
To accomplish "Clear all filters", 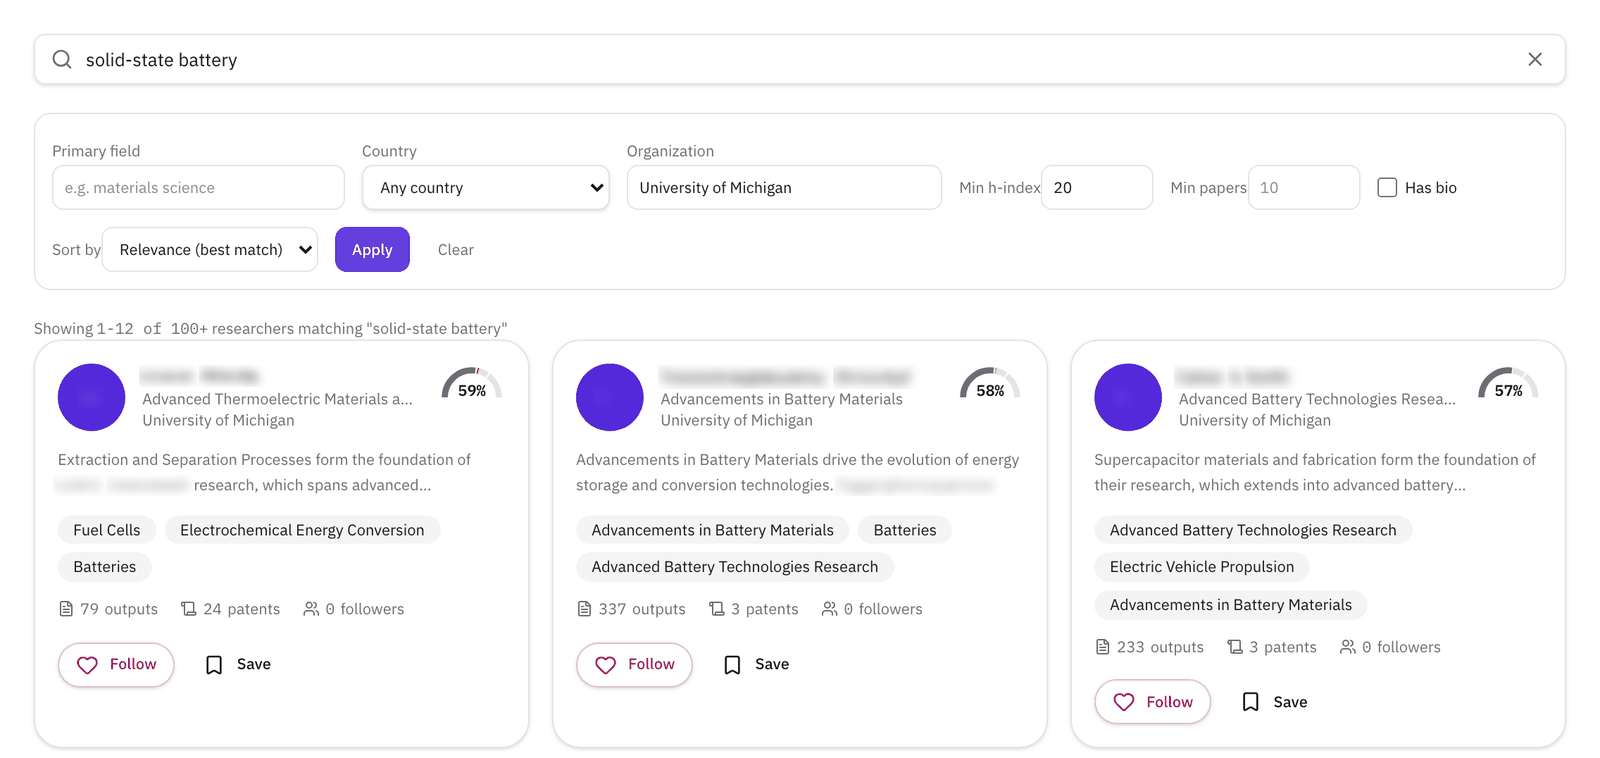I will coord(456,249).
